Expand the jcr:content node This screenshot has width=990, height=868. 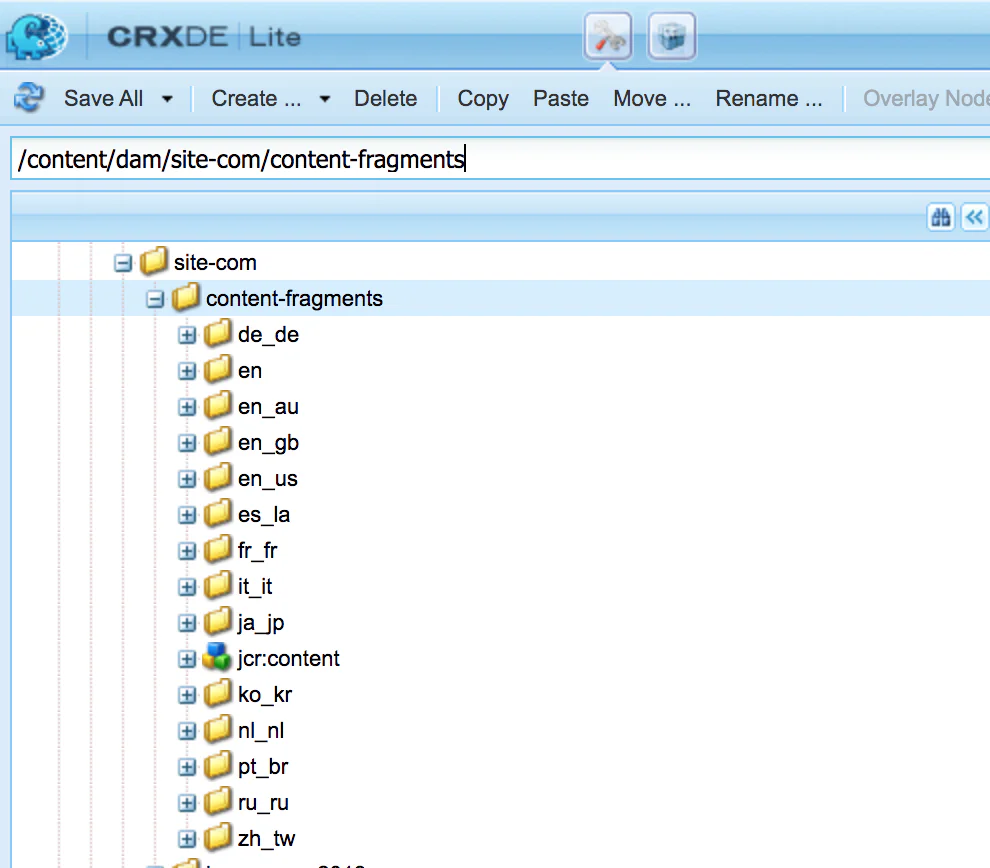[x=187, y=659]
